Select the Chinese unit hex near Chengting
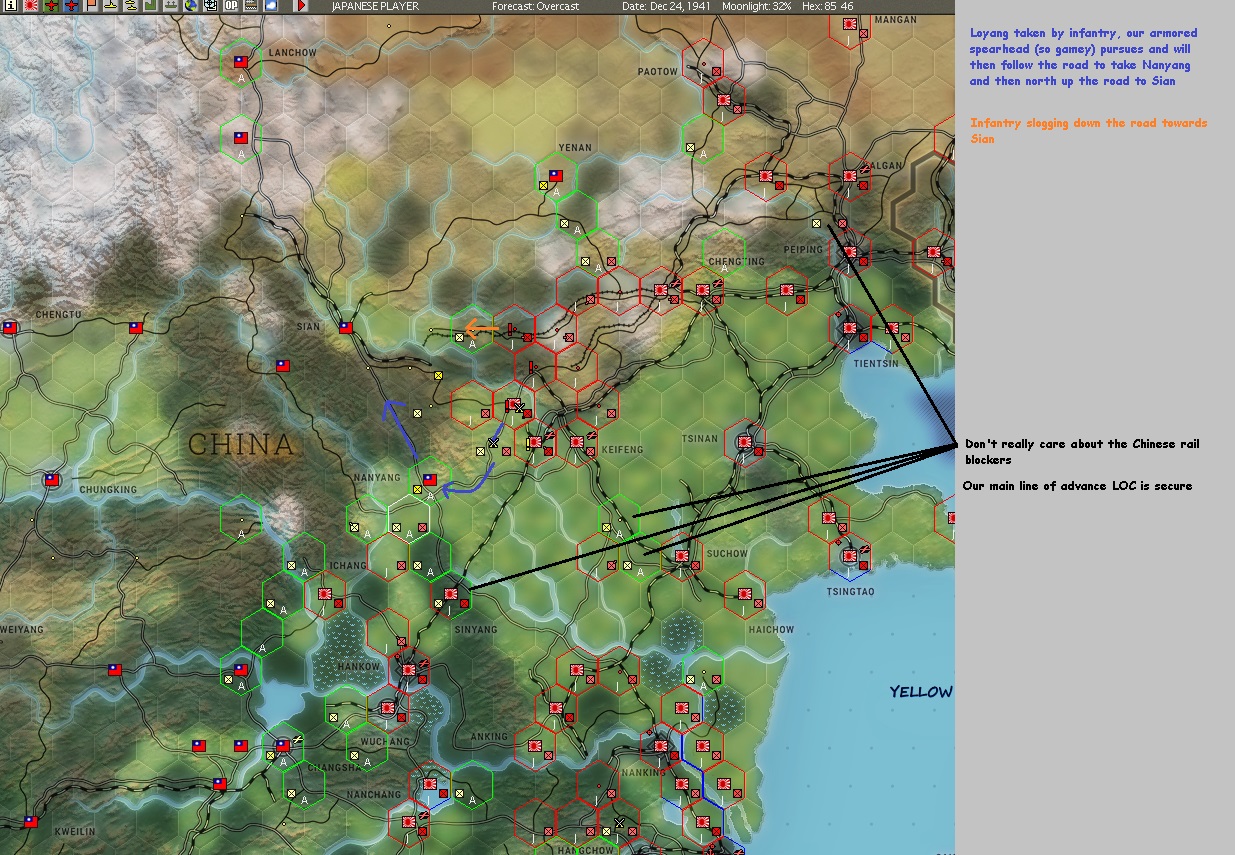The width and height of the screenshot is (1235, 855). pos(724,252)
